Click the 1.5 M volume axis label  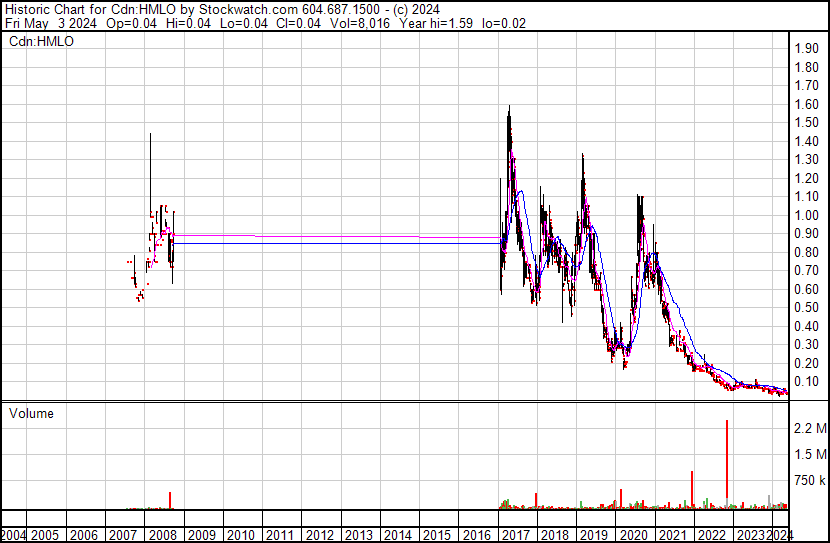810,454
